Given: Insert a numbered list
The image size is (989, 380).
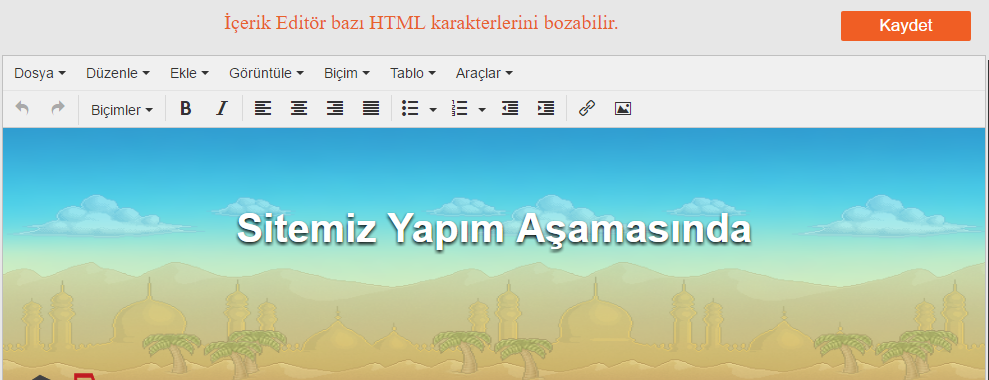Looking at the screenshot, I should 460,109.
